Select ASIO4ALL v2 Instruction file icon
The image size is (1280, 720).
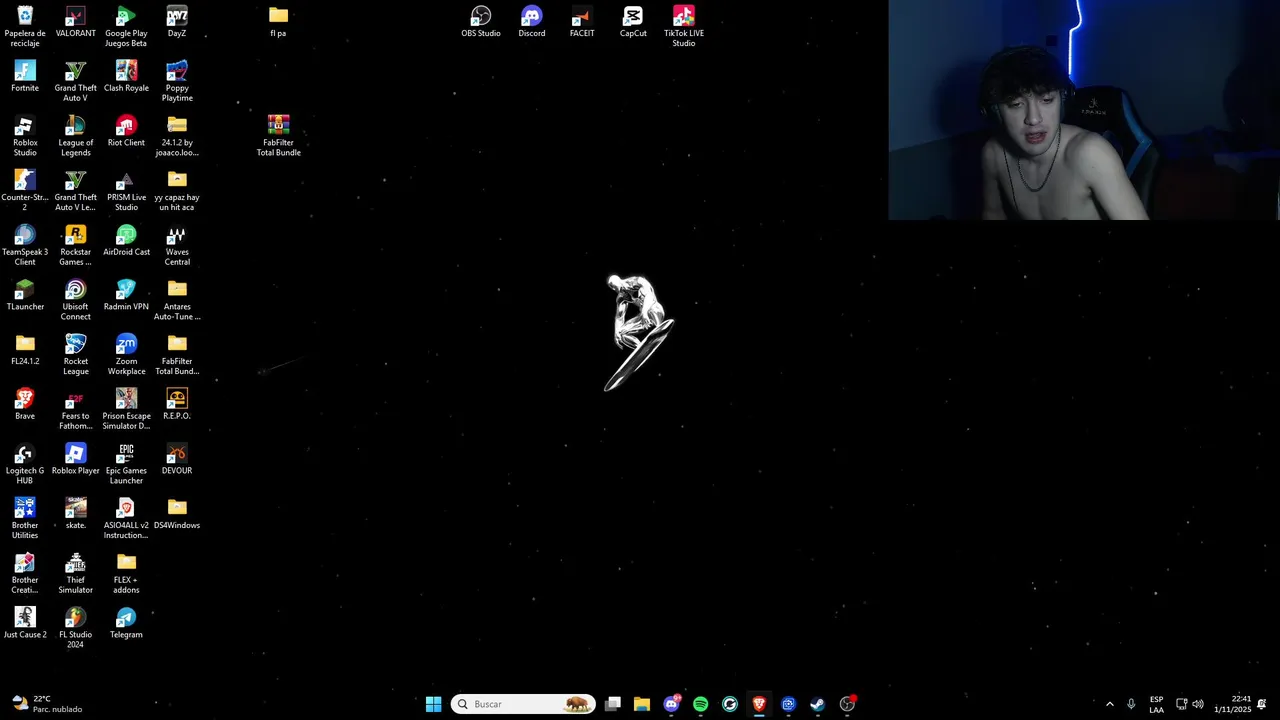pos(126,518)
